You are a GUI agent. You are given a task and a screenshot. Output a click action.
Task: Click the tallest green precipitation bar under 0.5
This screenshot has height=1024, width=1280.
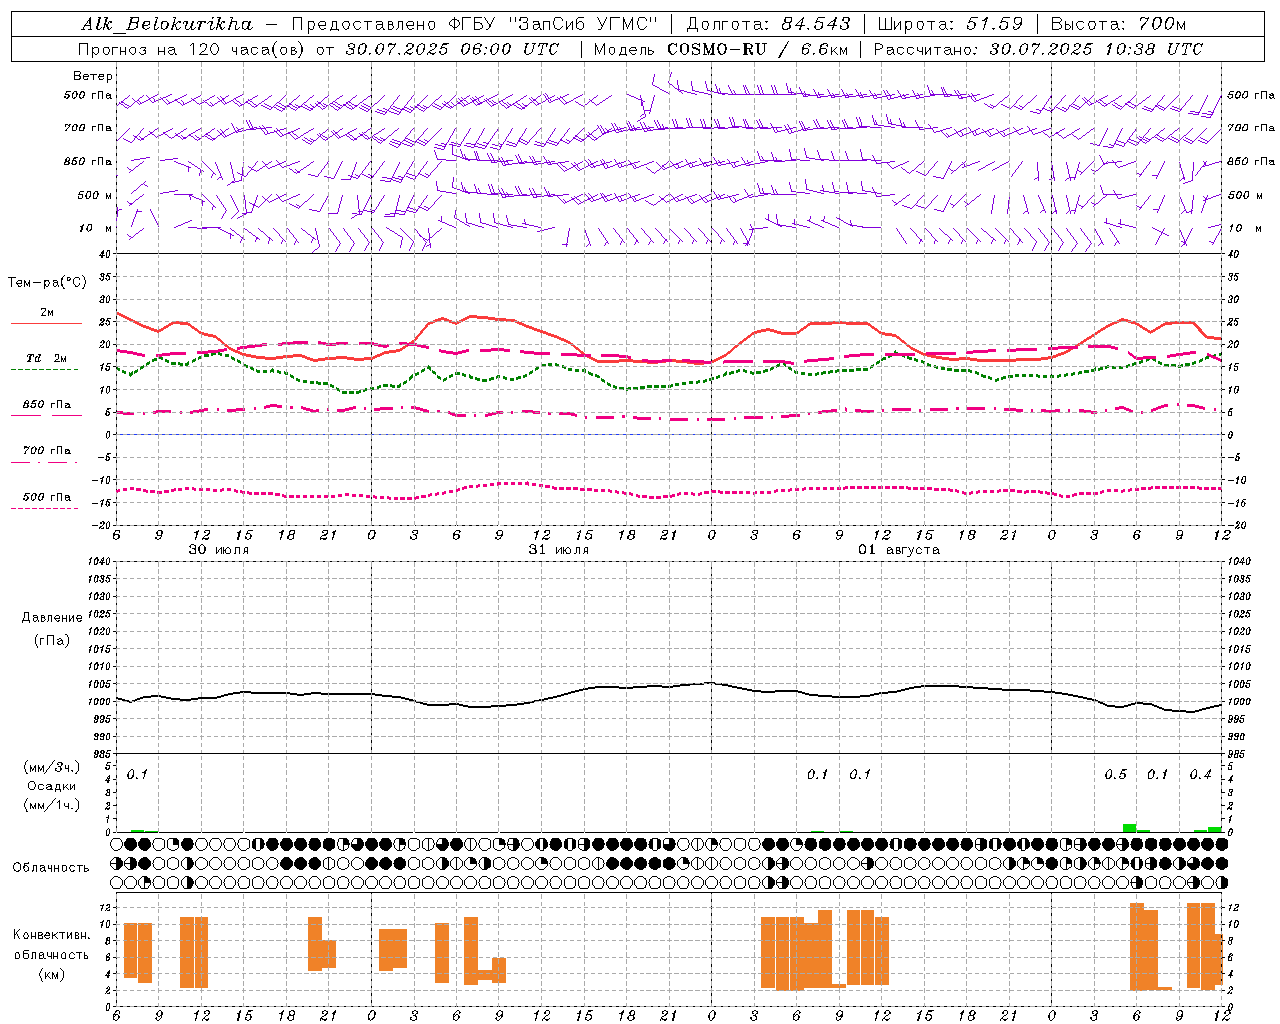coord(1129,828)
